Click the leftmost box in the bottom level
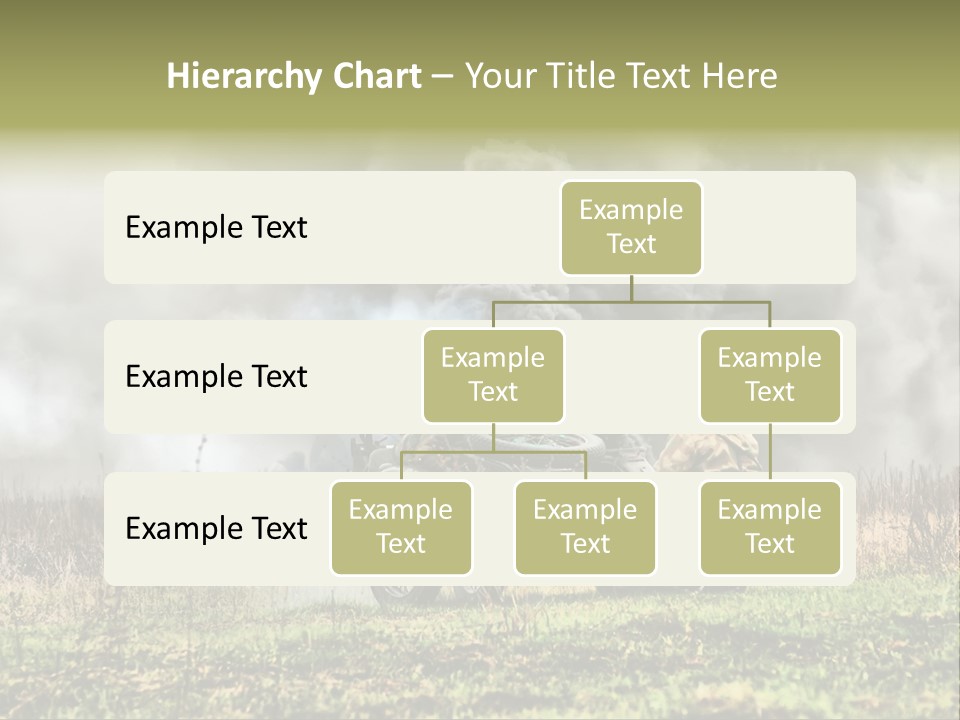The height and width of the screenshot is (720, 960). 401,527
